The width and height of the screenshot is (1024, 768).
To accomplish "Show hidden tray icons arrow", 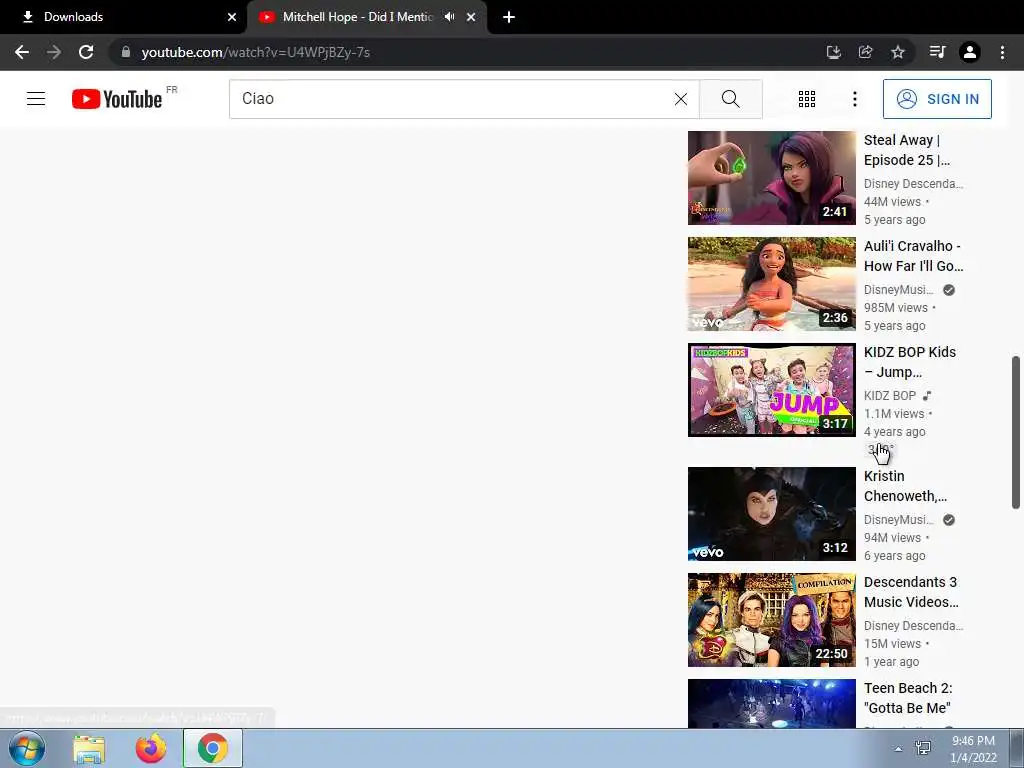I will (898, 749).
